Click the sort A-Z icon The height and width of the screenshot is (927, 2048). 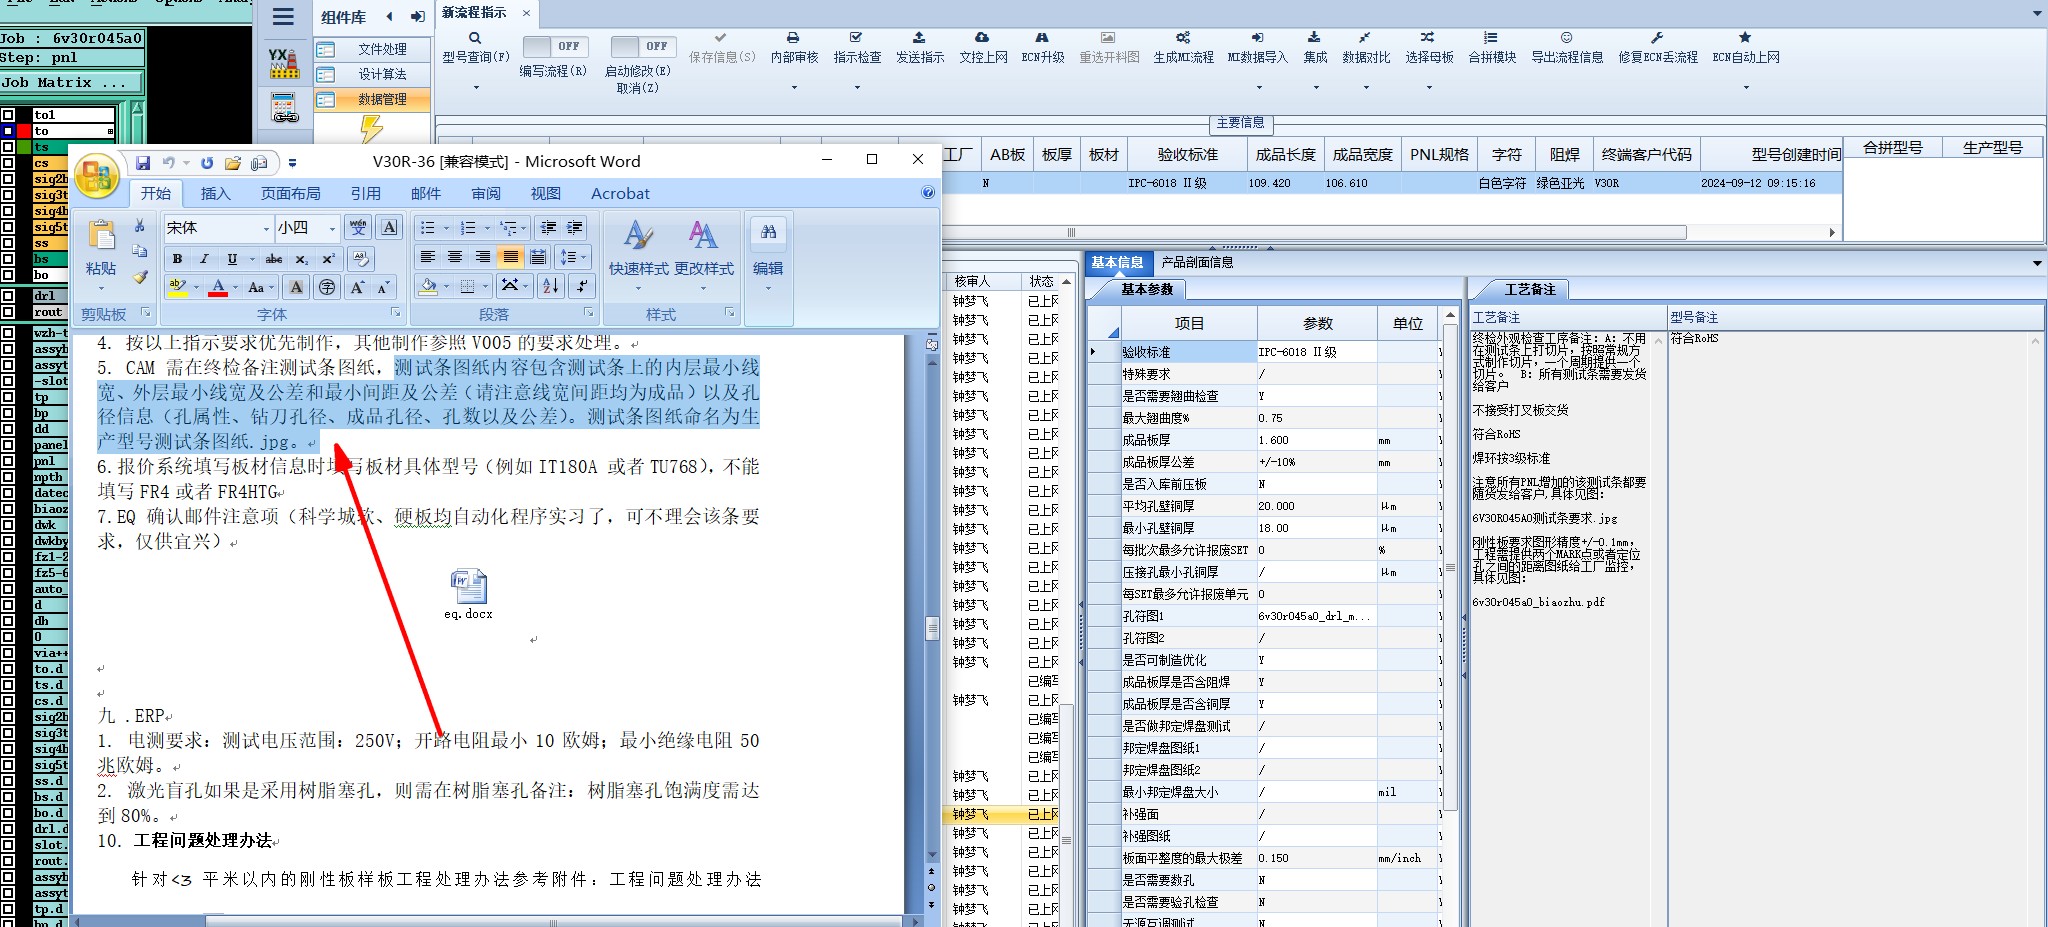coord(551,286)
